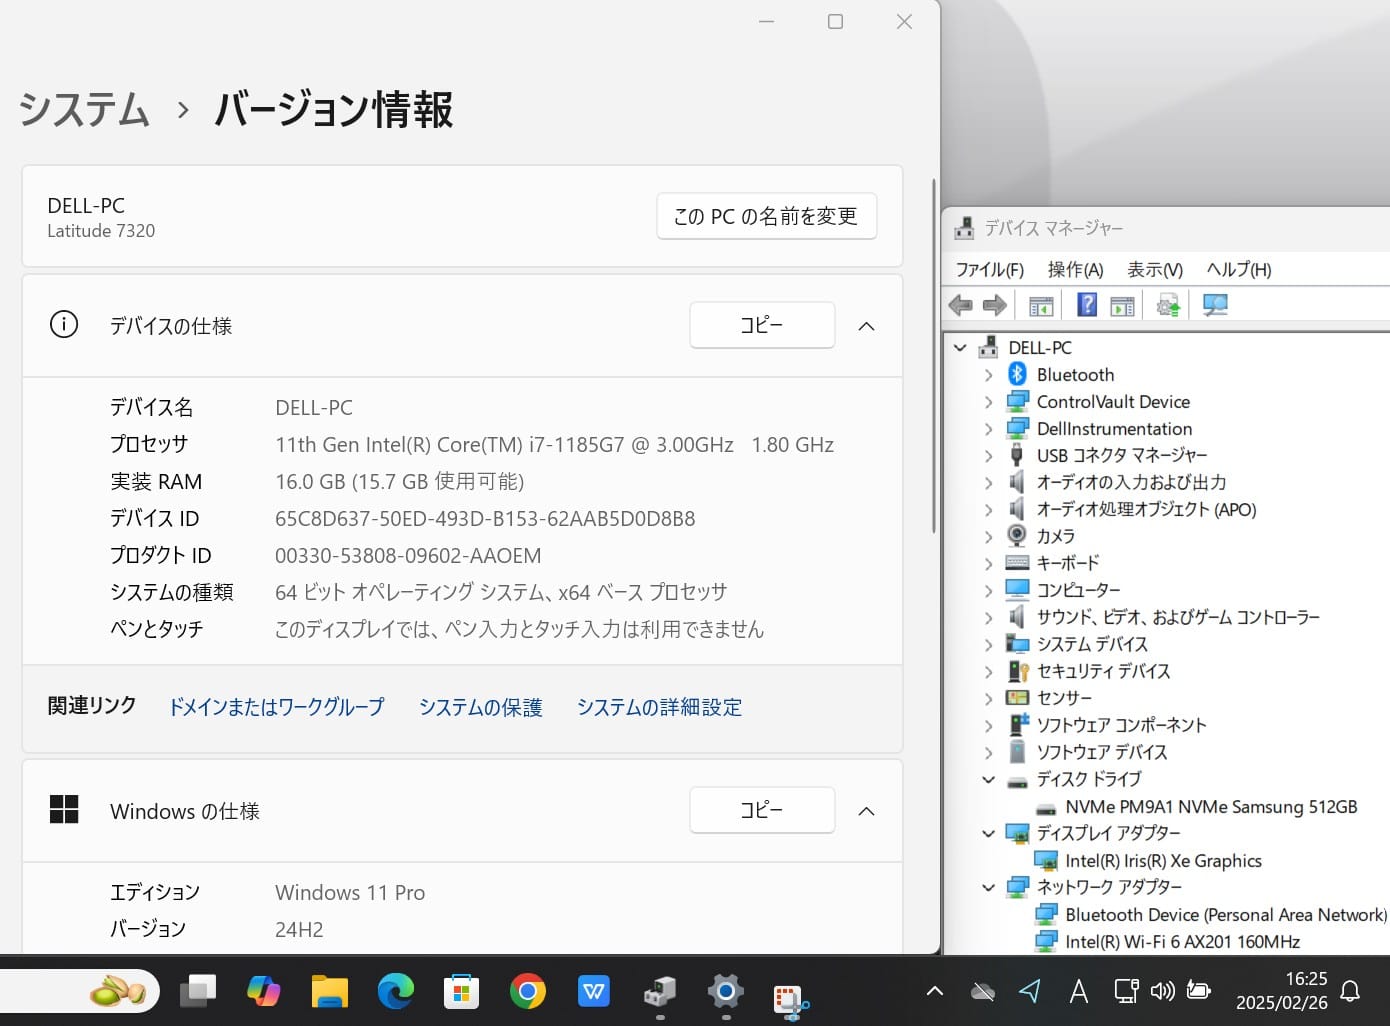Open the 表示(V) menu
Viewport: 1390px width, 1026px height.
pos(1154,269)
